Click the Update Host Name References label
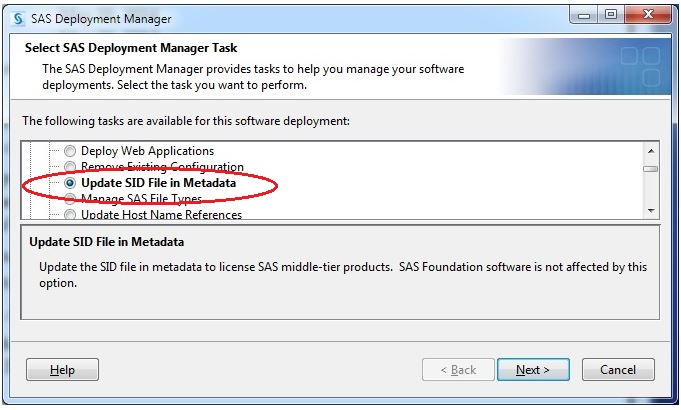Viewport: 681px width, 410px height. click(162, 215)
